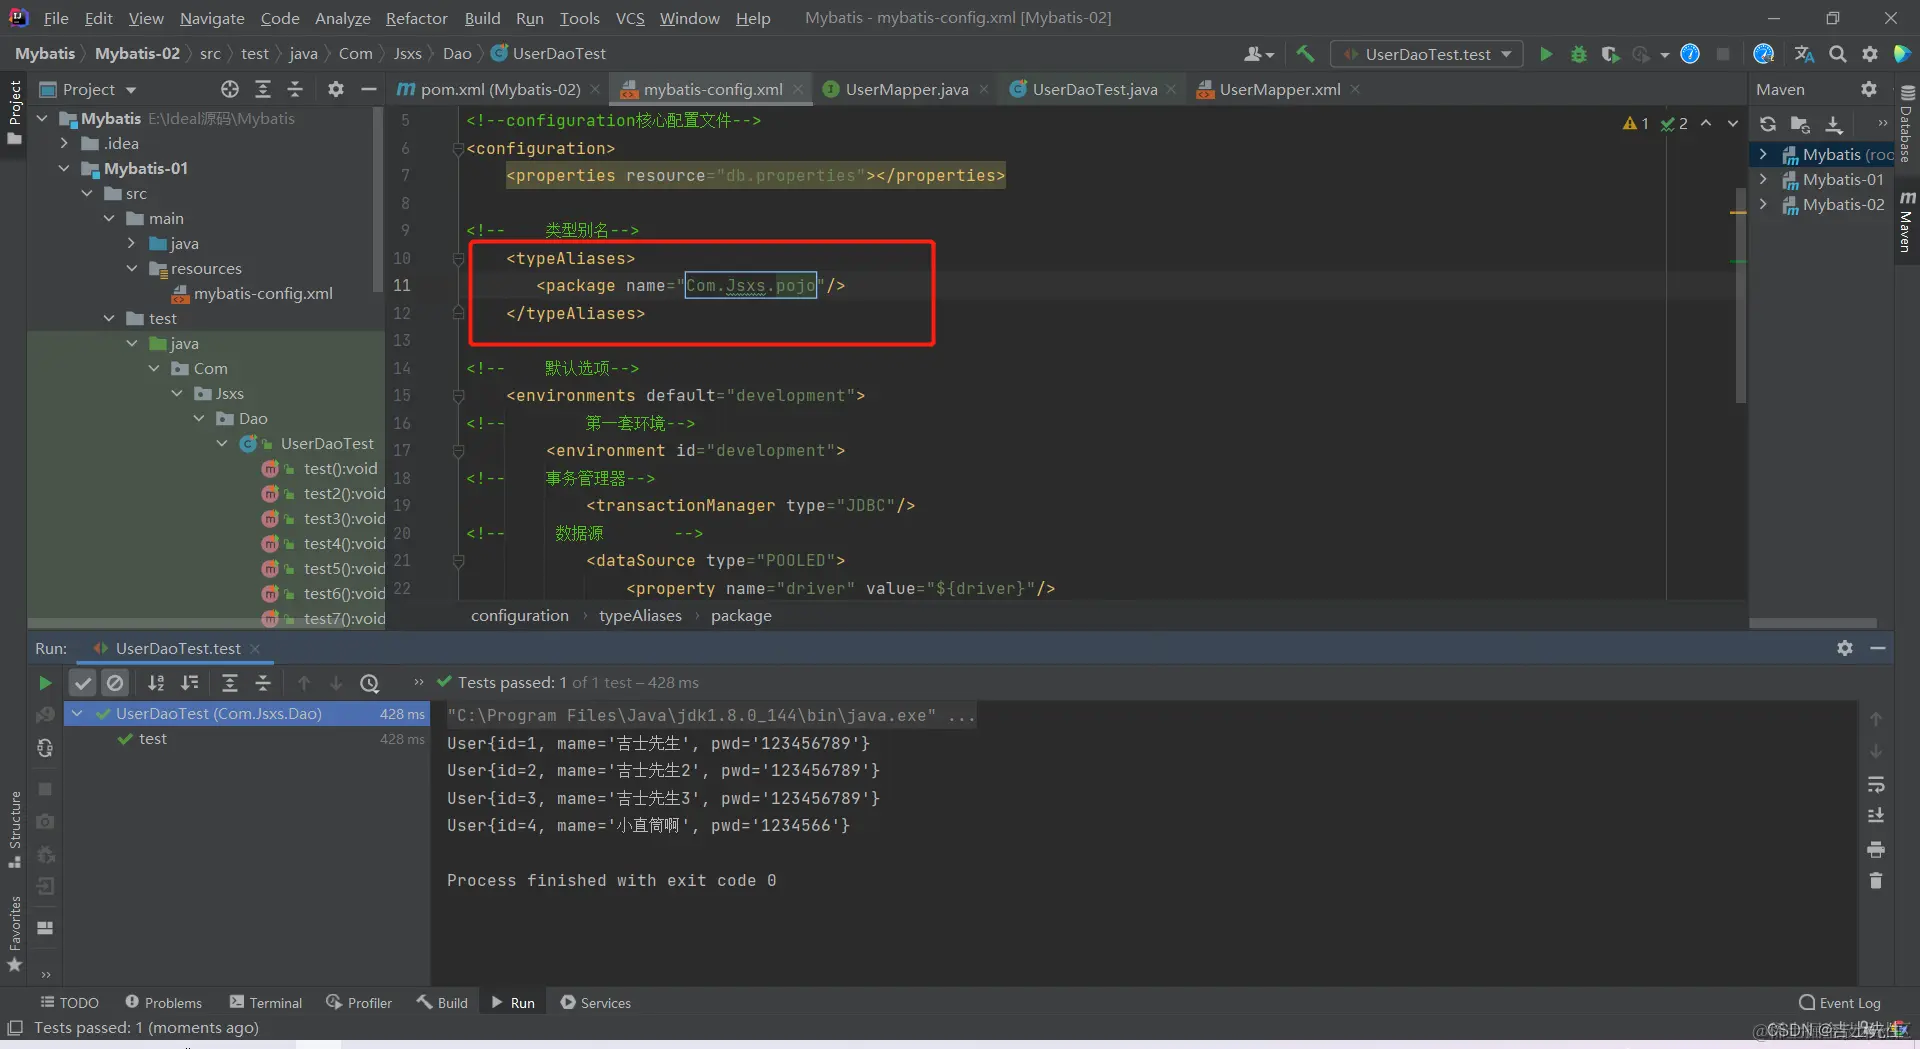Collapse all test results
The height and width of the screenshot is (1049, 1920).
coord(263,683)
